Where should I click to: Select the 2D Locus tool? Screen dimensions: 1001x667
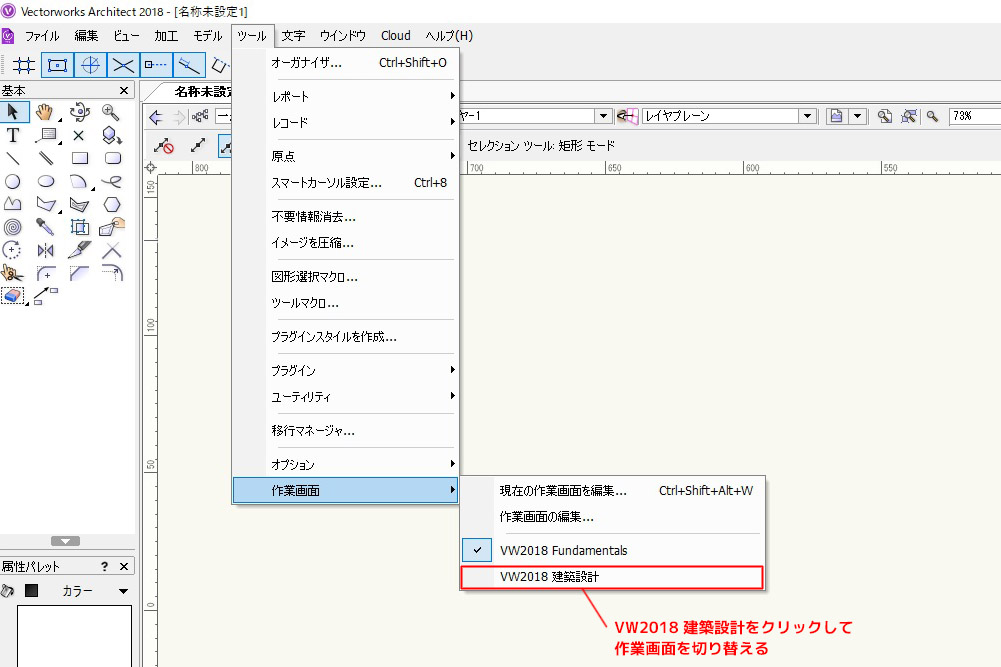79,135
